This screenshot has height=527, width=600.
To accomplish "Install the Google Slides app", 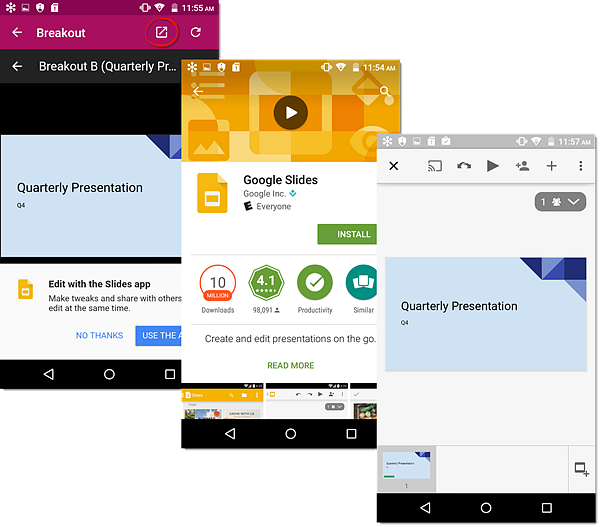I will pyautogui.click(x=347, y=234).
